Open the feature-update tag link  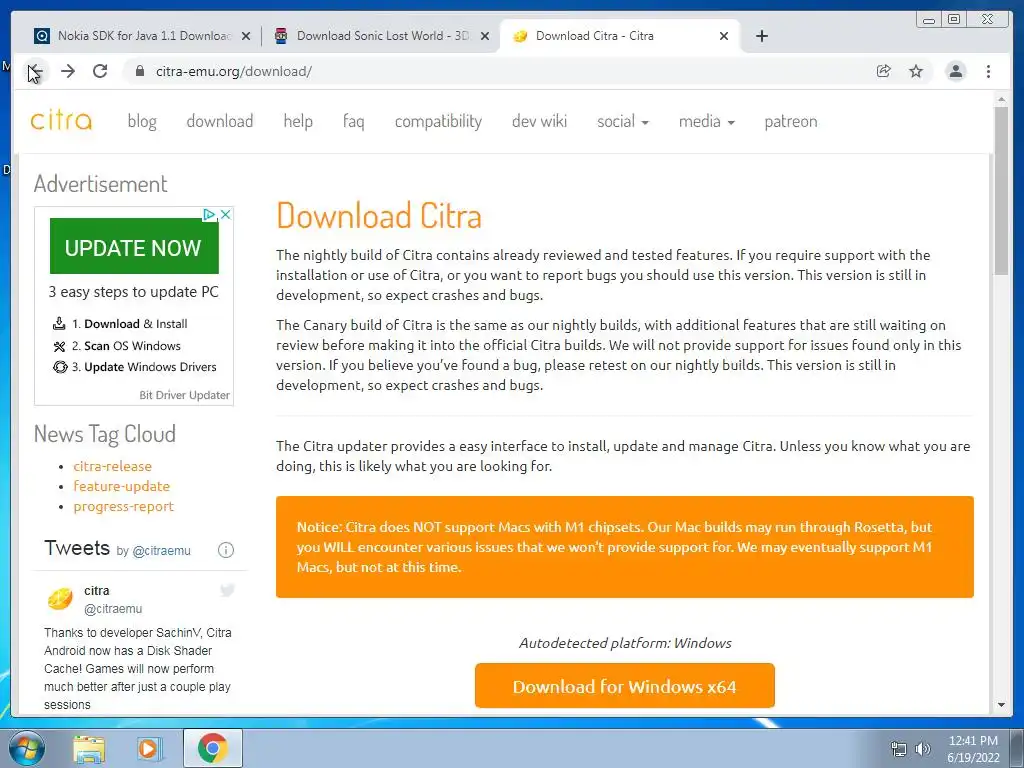pos(121,487)
